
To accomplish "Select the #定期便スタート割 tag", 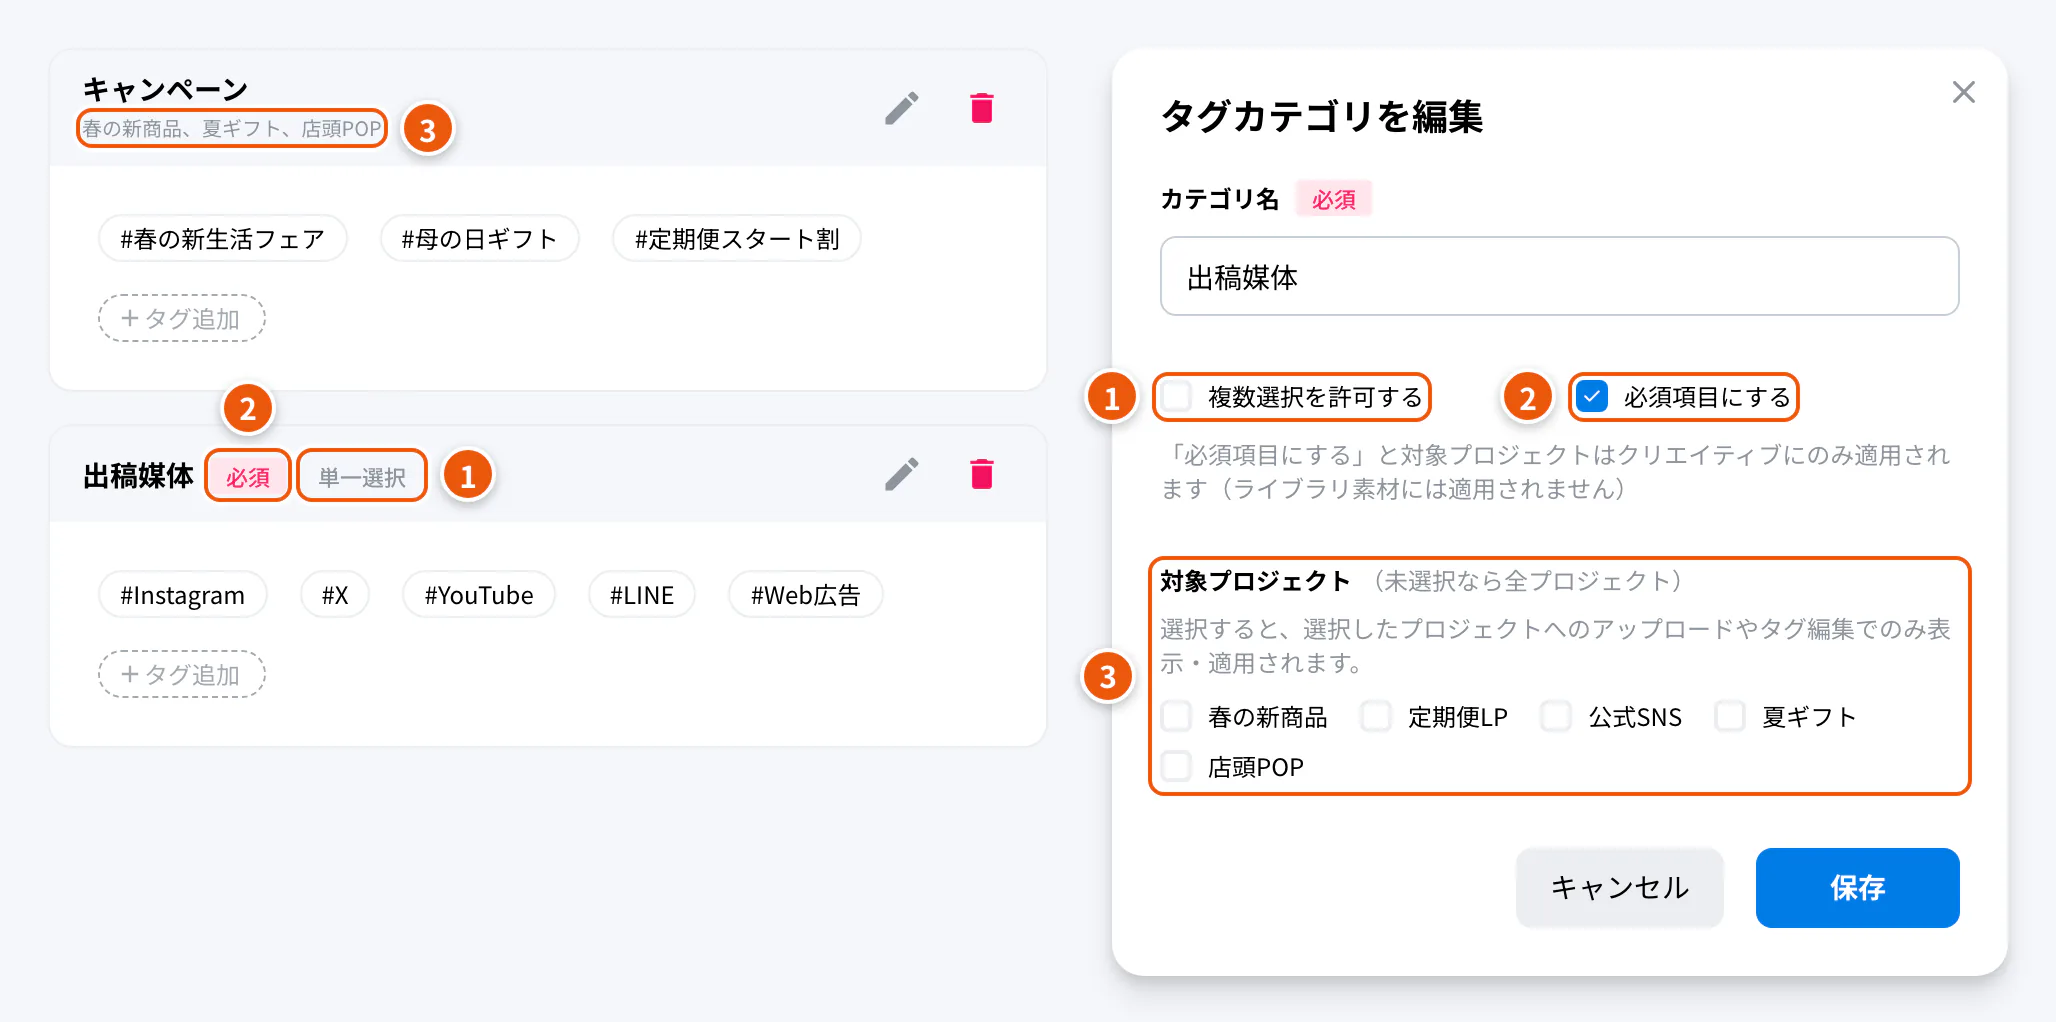I will (x=737, y=238).
